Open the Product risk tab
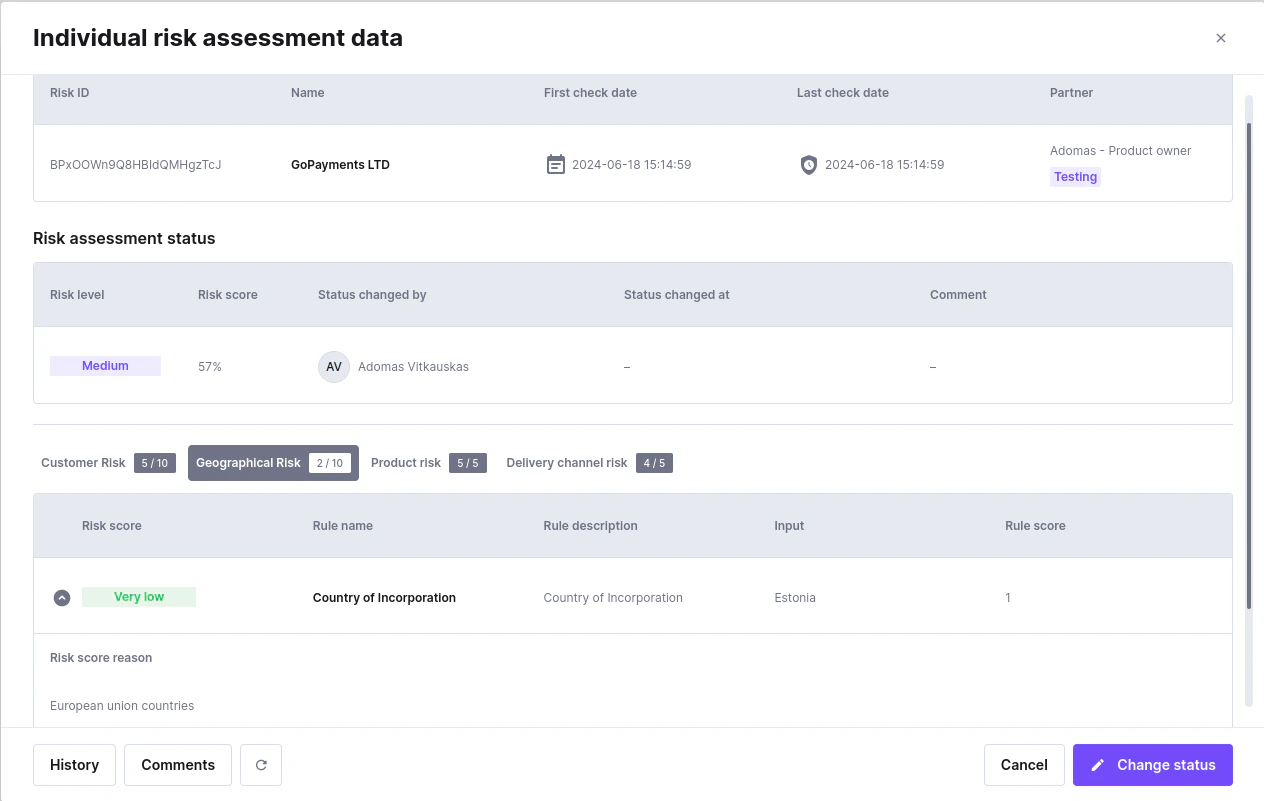 [x=428, y=463]
